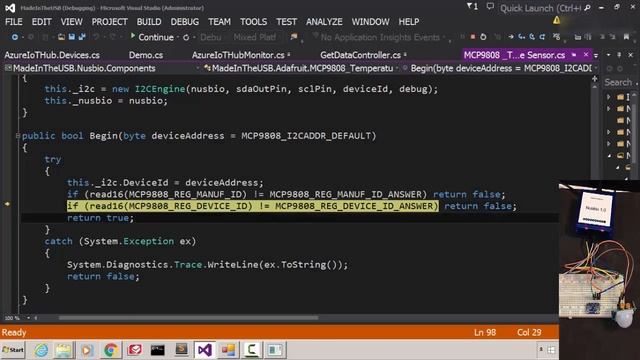Screen dimensions: 640x360
Task: Open the ANALYZE menu
Action: click(x=324, y=22)
